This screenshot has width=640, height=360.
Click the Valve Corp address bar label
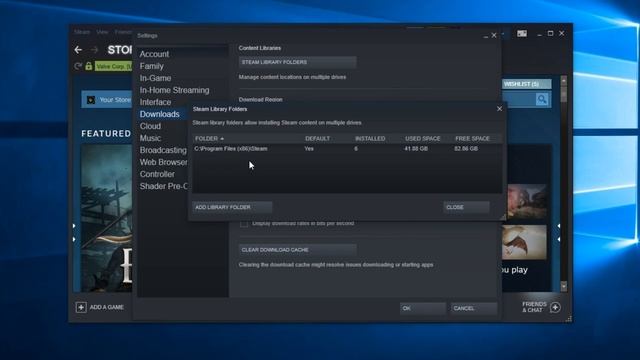click(x=113, y=66)
